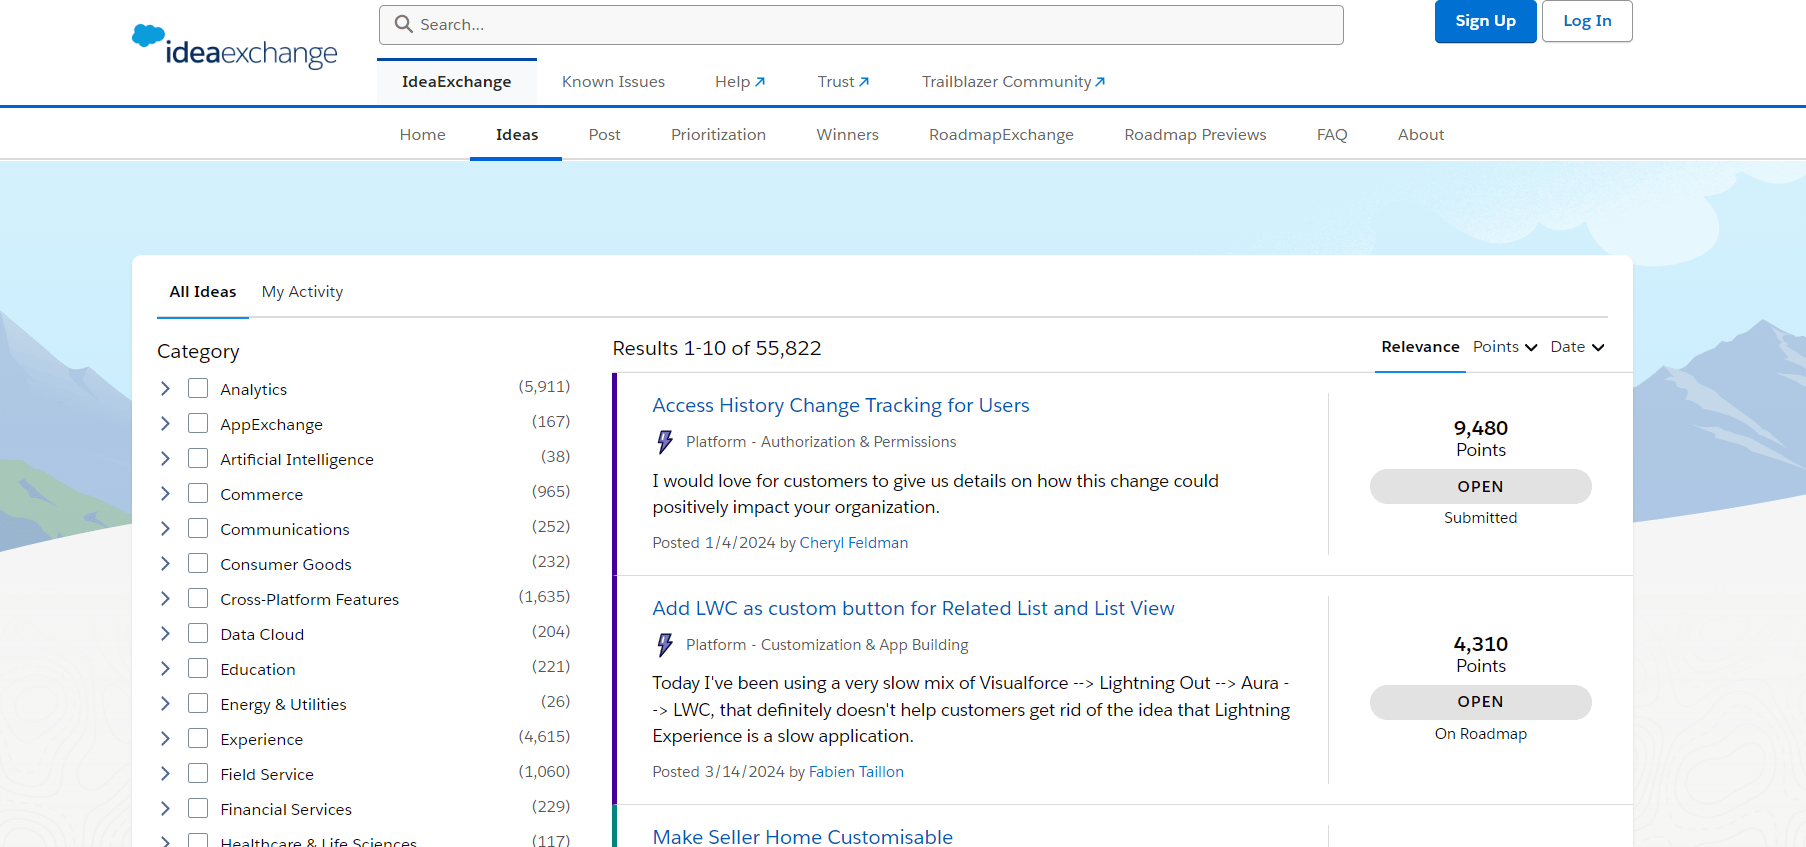This screenshot has width=1806, height=847.
Task: Open Fabien Taillon's profile link
Action: click(x=856, y=771)
